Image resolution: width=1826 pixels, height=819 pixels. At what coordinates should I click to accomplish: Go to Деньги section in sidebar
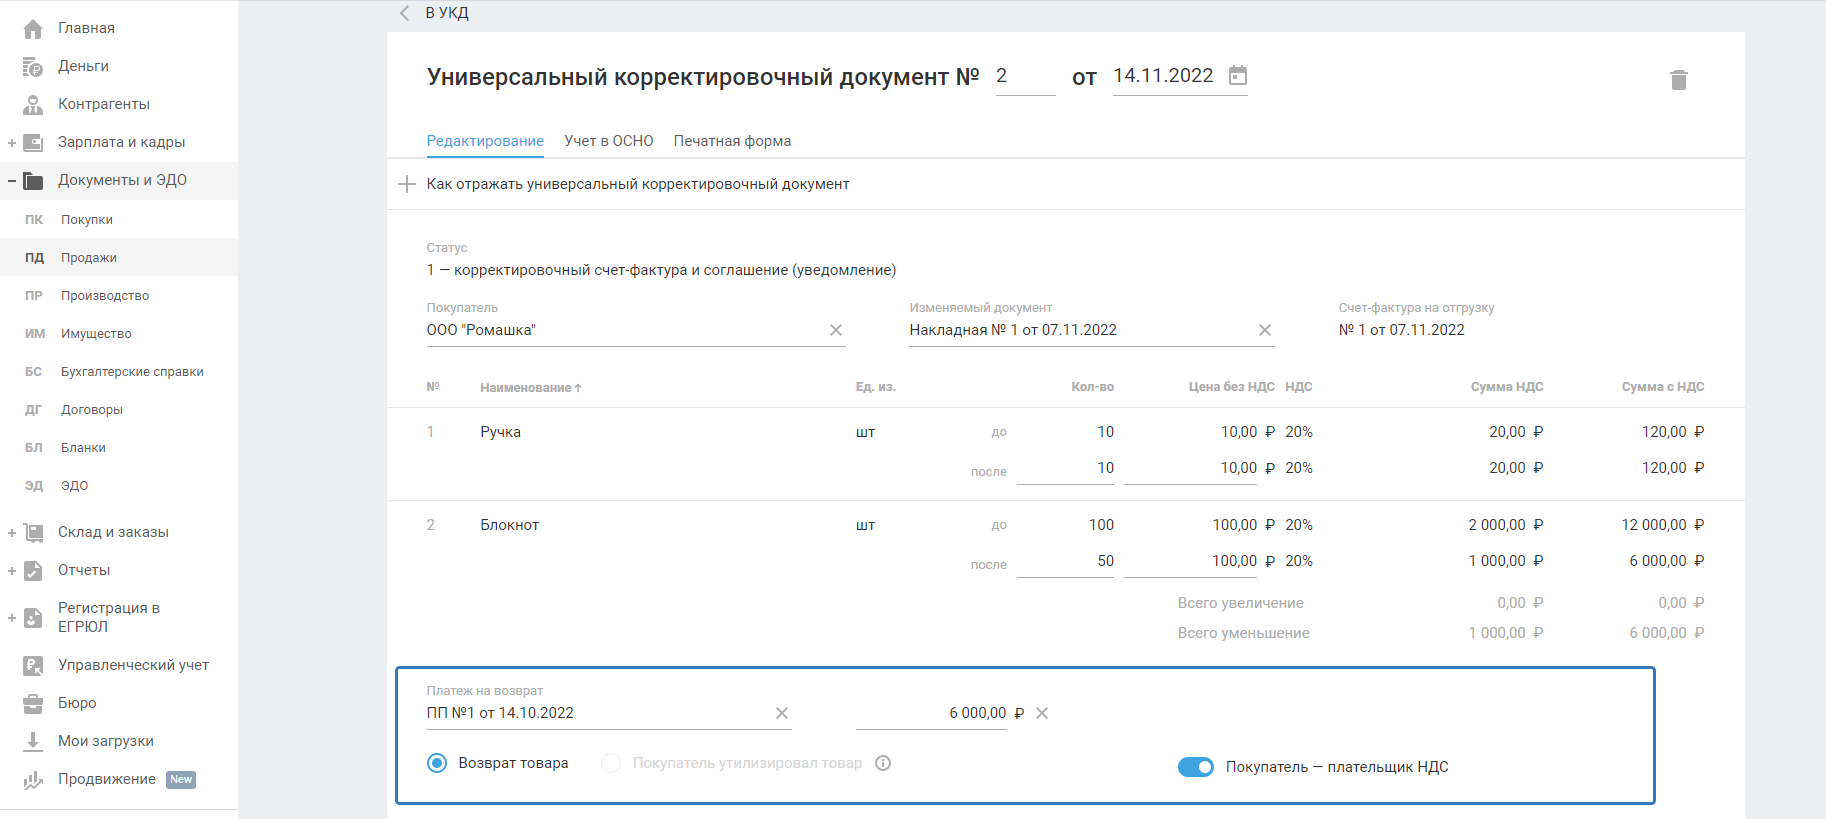pos(83,66)
